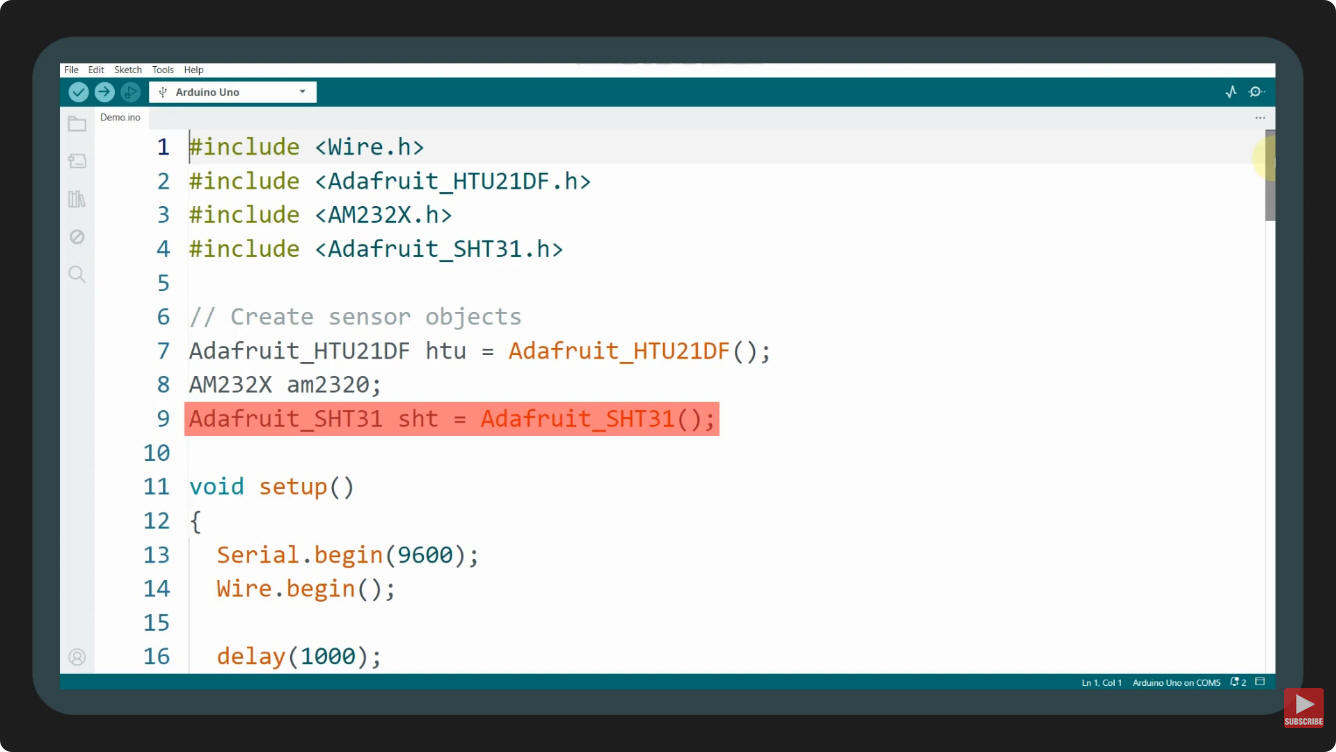1336x752 pixels.
Task: Open the Debug sidebar icon
Action: tap(77, 237)
